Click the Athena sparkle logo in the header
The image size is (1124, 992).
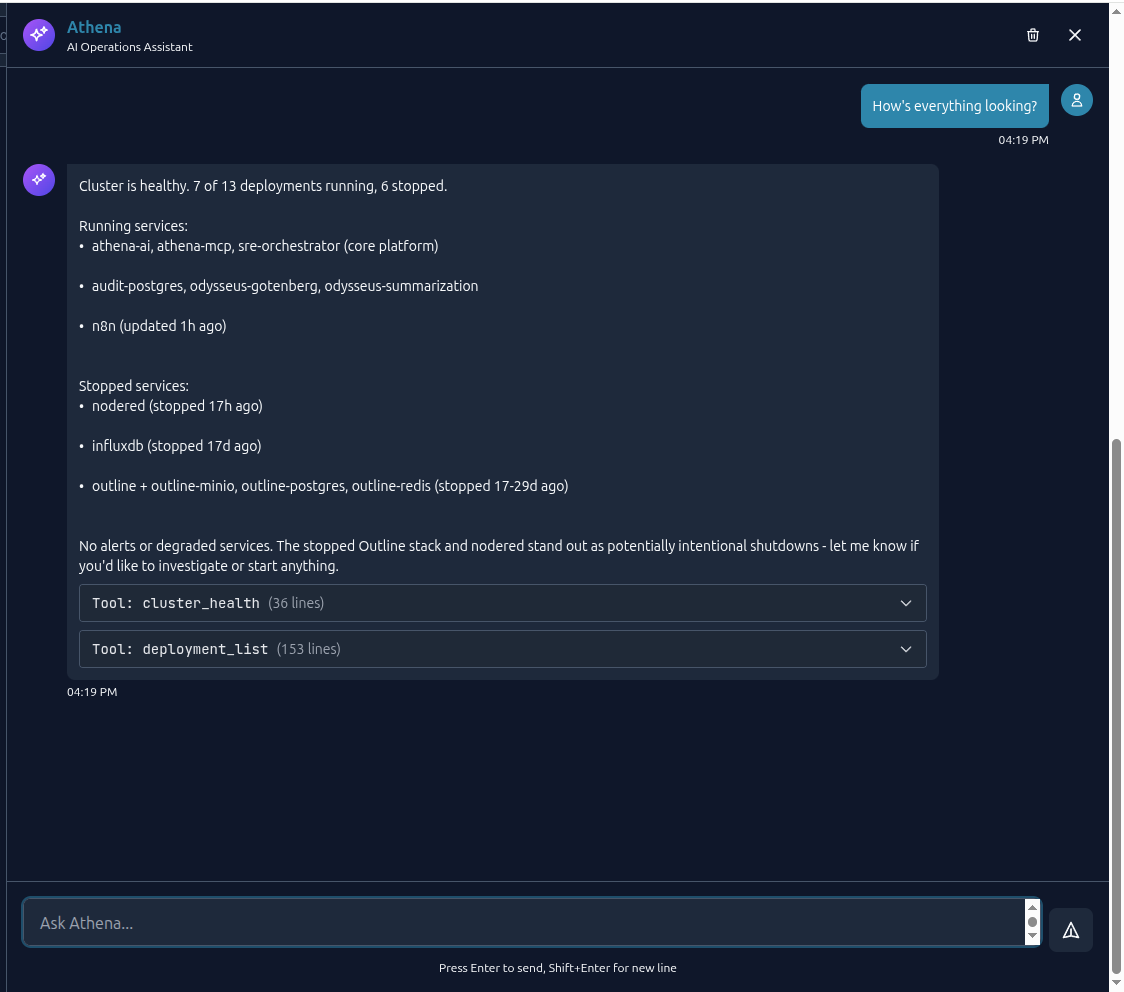(38, 35)
